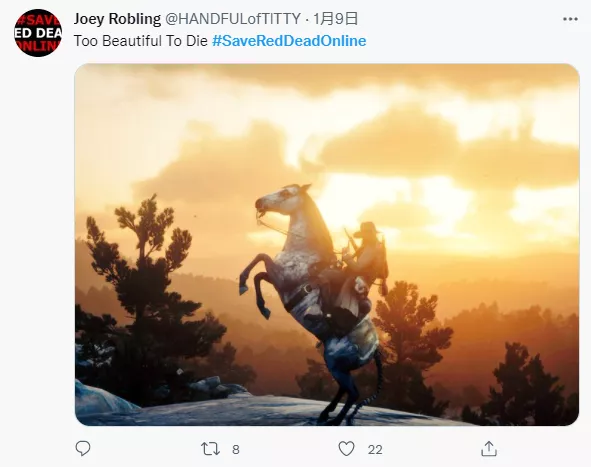The image size is (591, 467).
Task: Open the sunset horse screenshot in full view
Action: (327, 245)
